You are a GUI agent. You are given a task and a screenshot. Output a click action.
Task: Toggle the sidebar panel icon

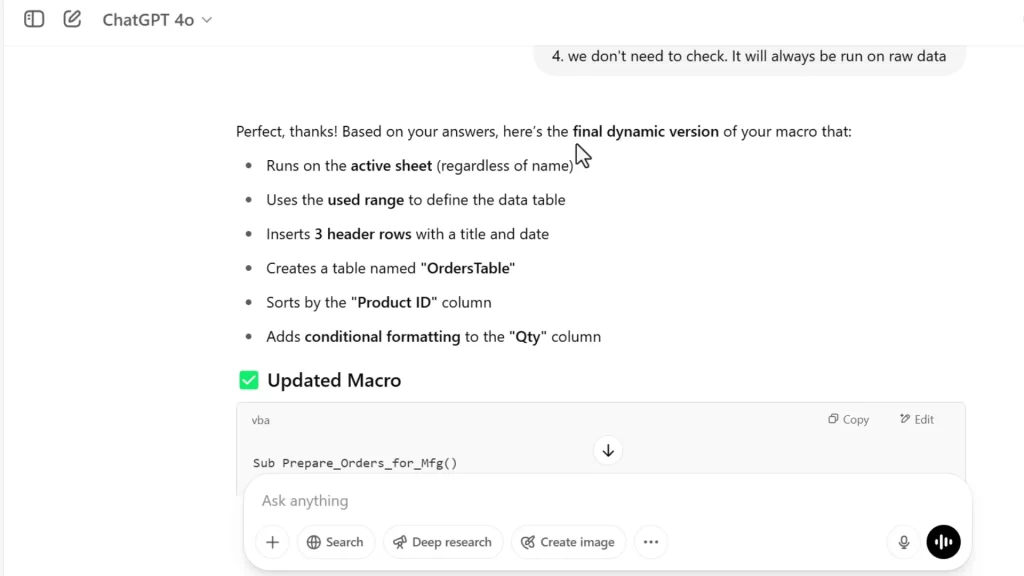point(34,19)
